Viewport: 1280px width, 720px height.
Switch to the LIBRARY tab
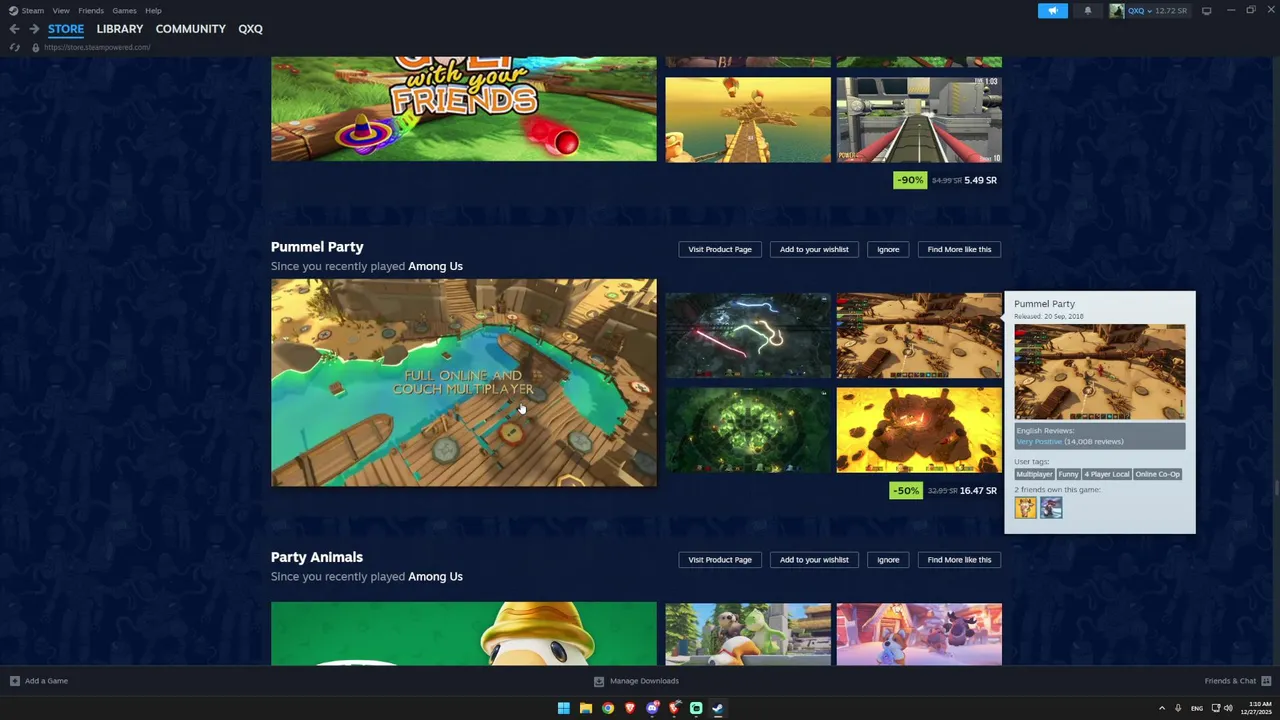(x=120, y=29)
